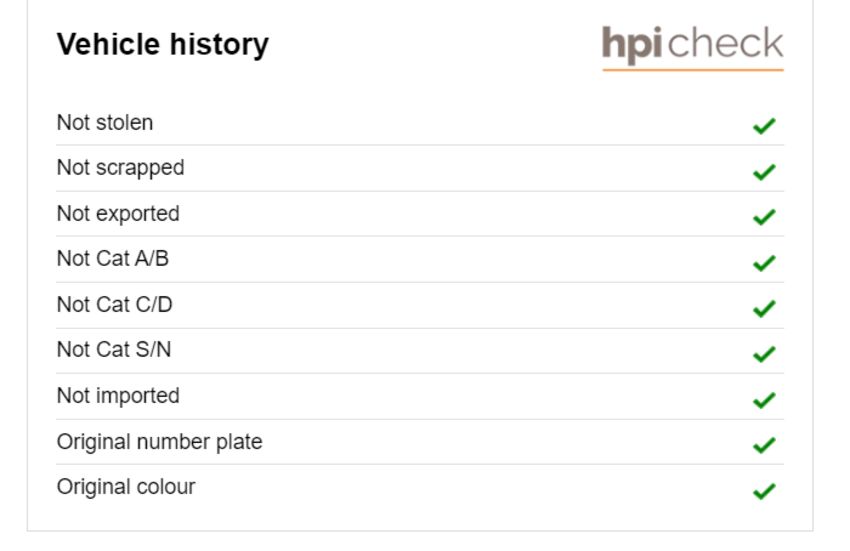This screenshot has width=850, height=551.
Task: Click the green checkmark beside Not Cat A/B
Action: tap(764, 263)
